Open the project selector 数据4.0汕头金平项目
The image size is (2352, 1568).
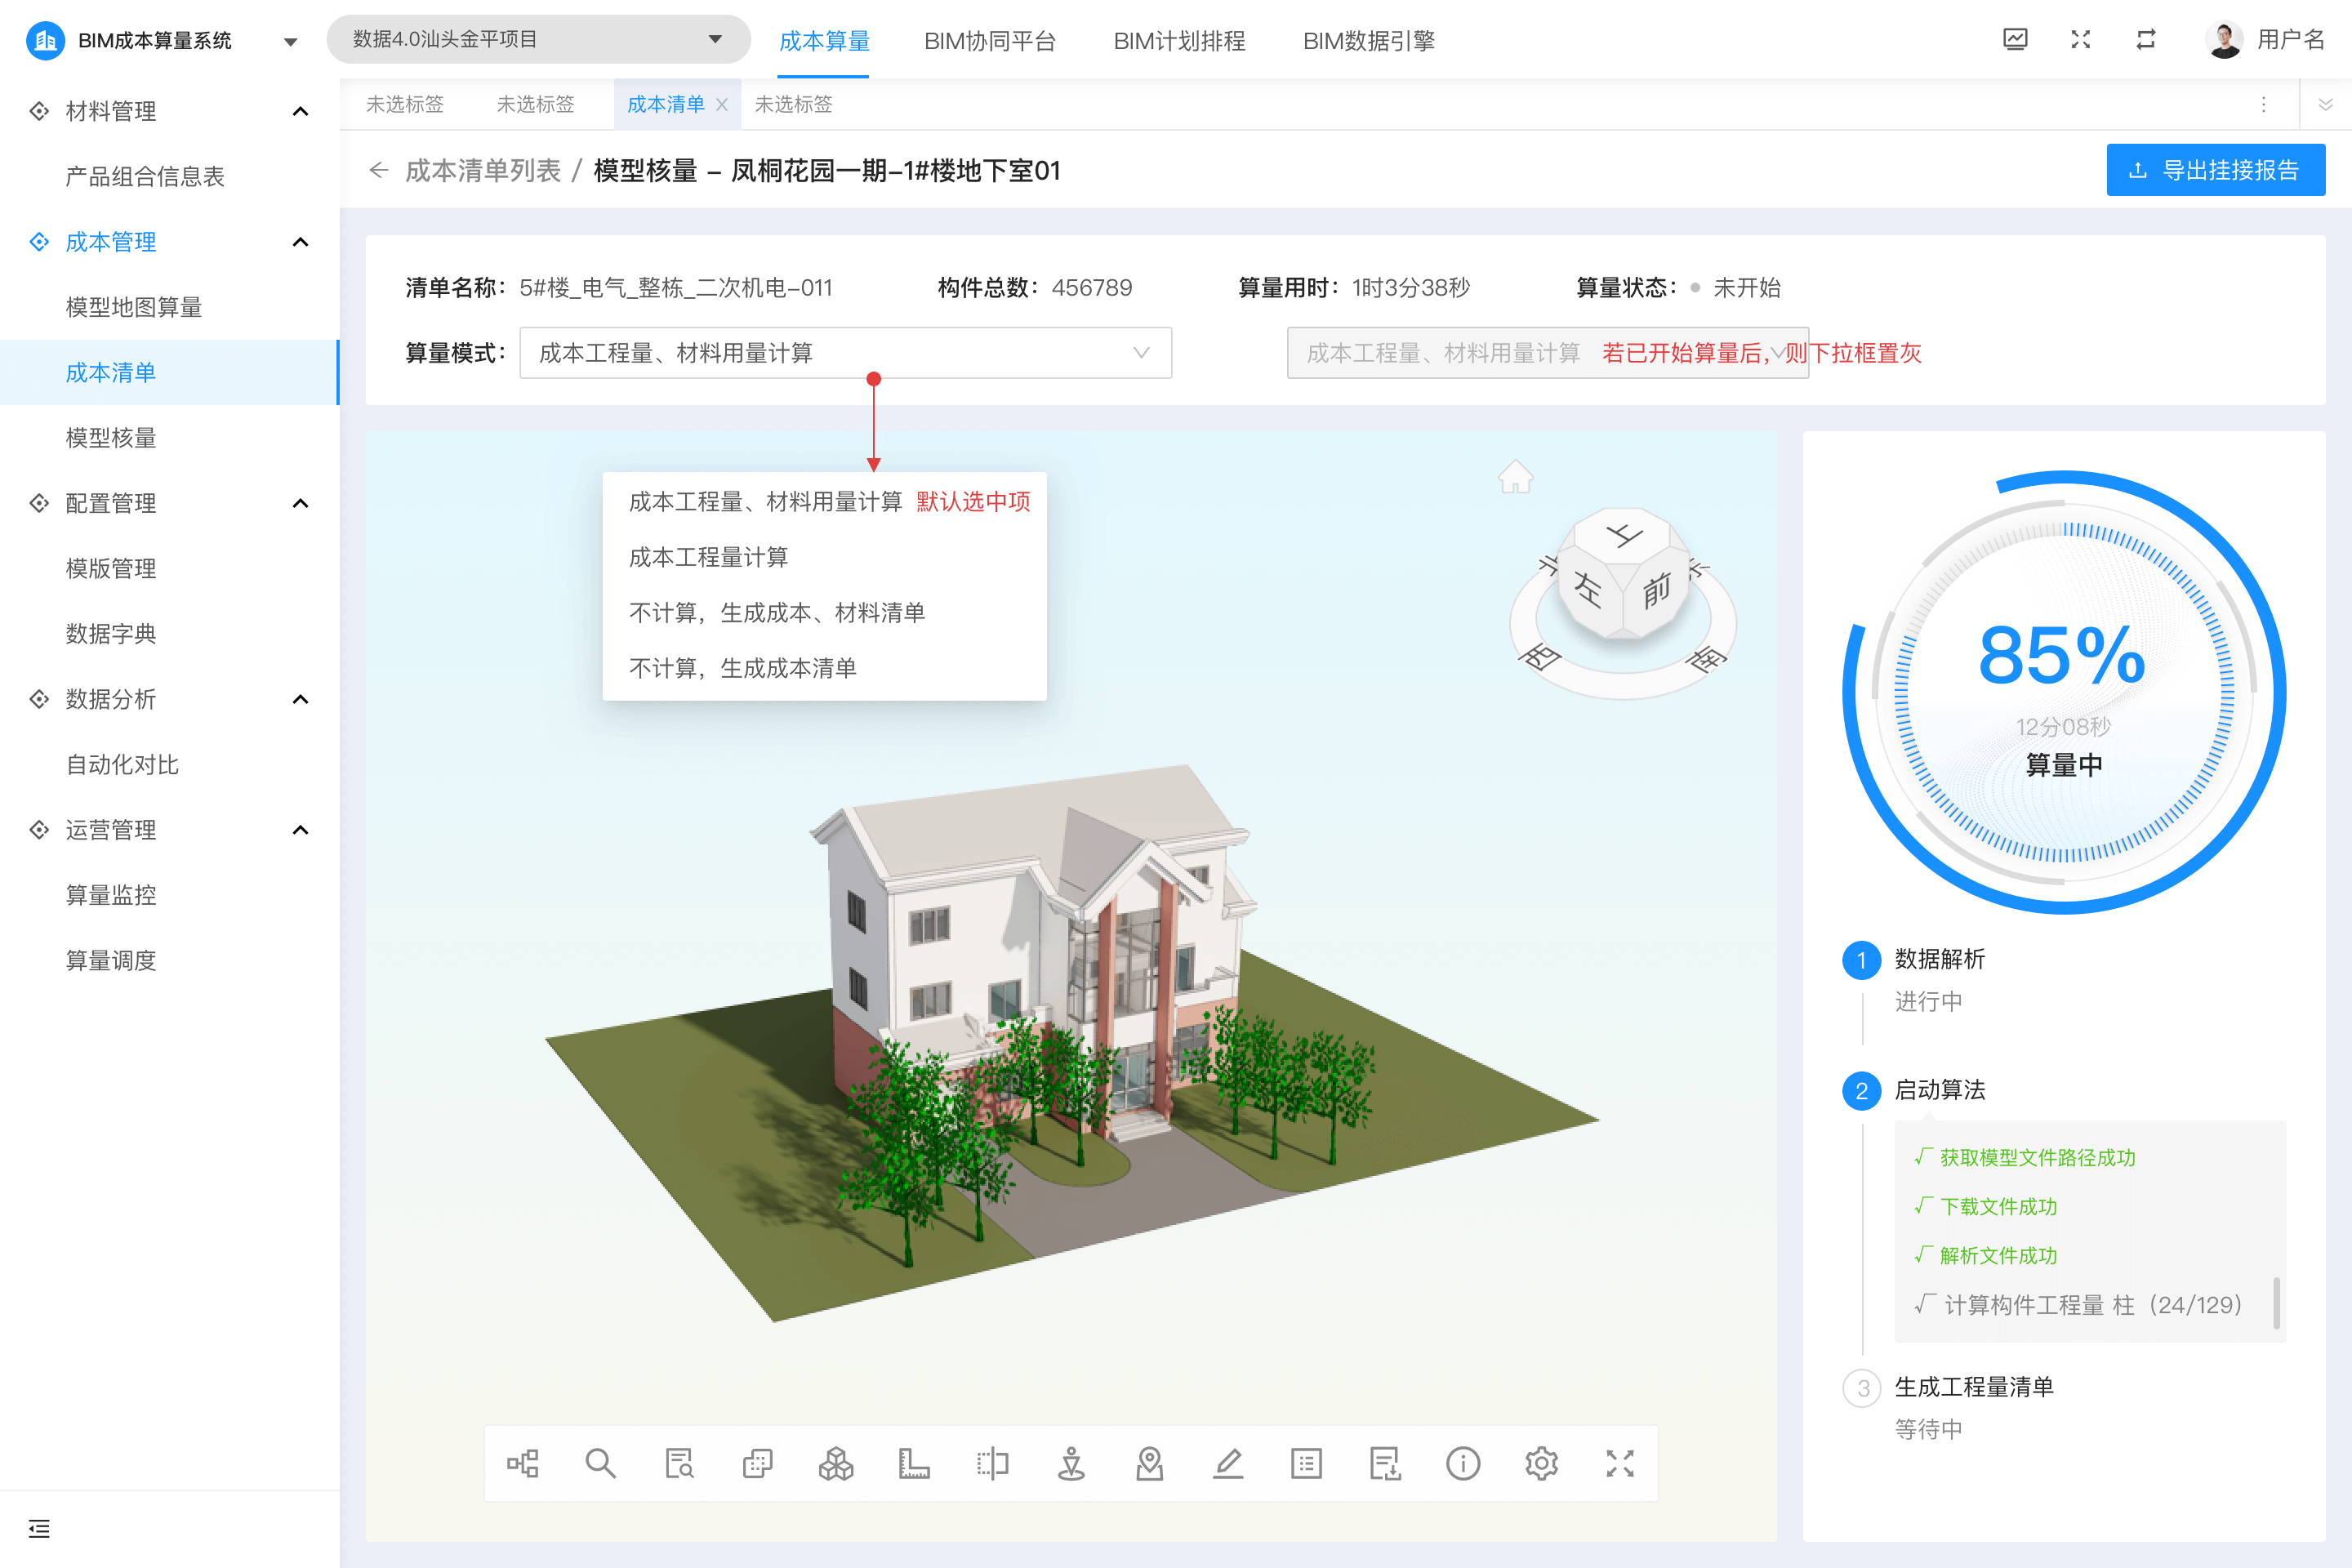click(x=538, y=40)
